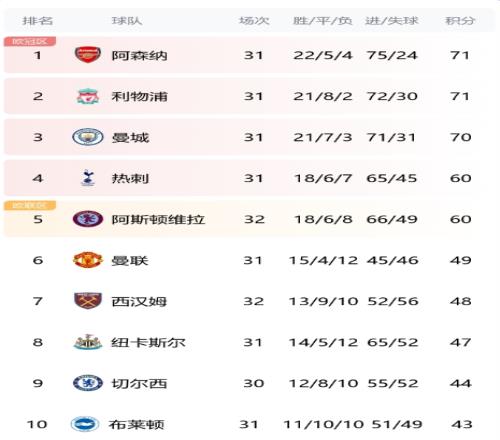
Task: Click the Arsenal club crest
Action: 88,55
